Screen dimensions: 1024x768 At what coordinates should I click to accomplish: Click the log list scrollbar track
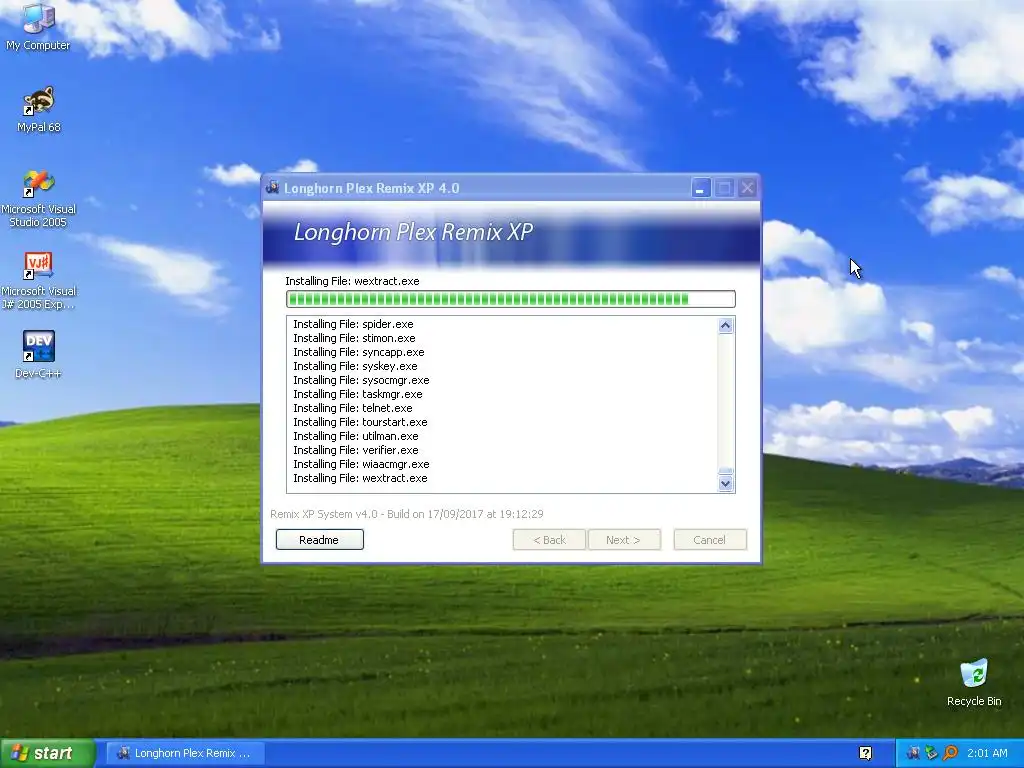point(726,400)
